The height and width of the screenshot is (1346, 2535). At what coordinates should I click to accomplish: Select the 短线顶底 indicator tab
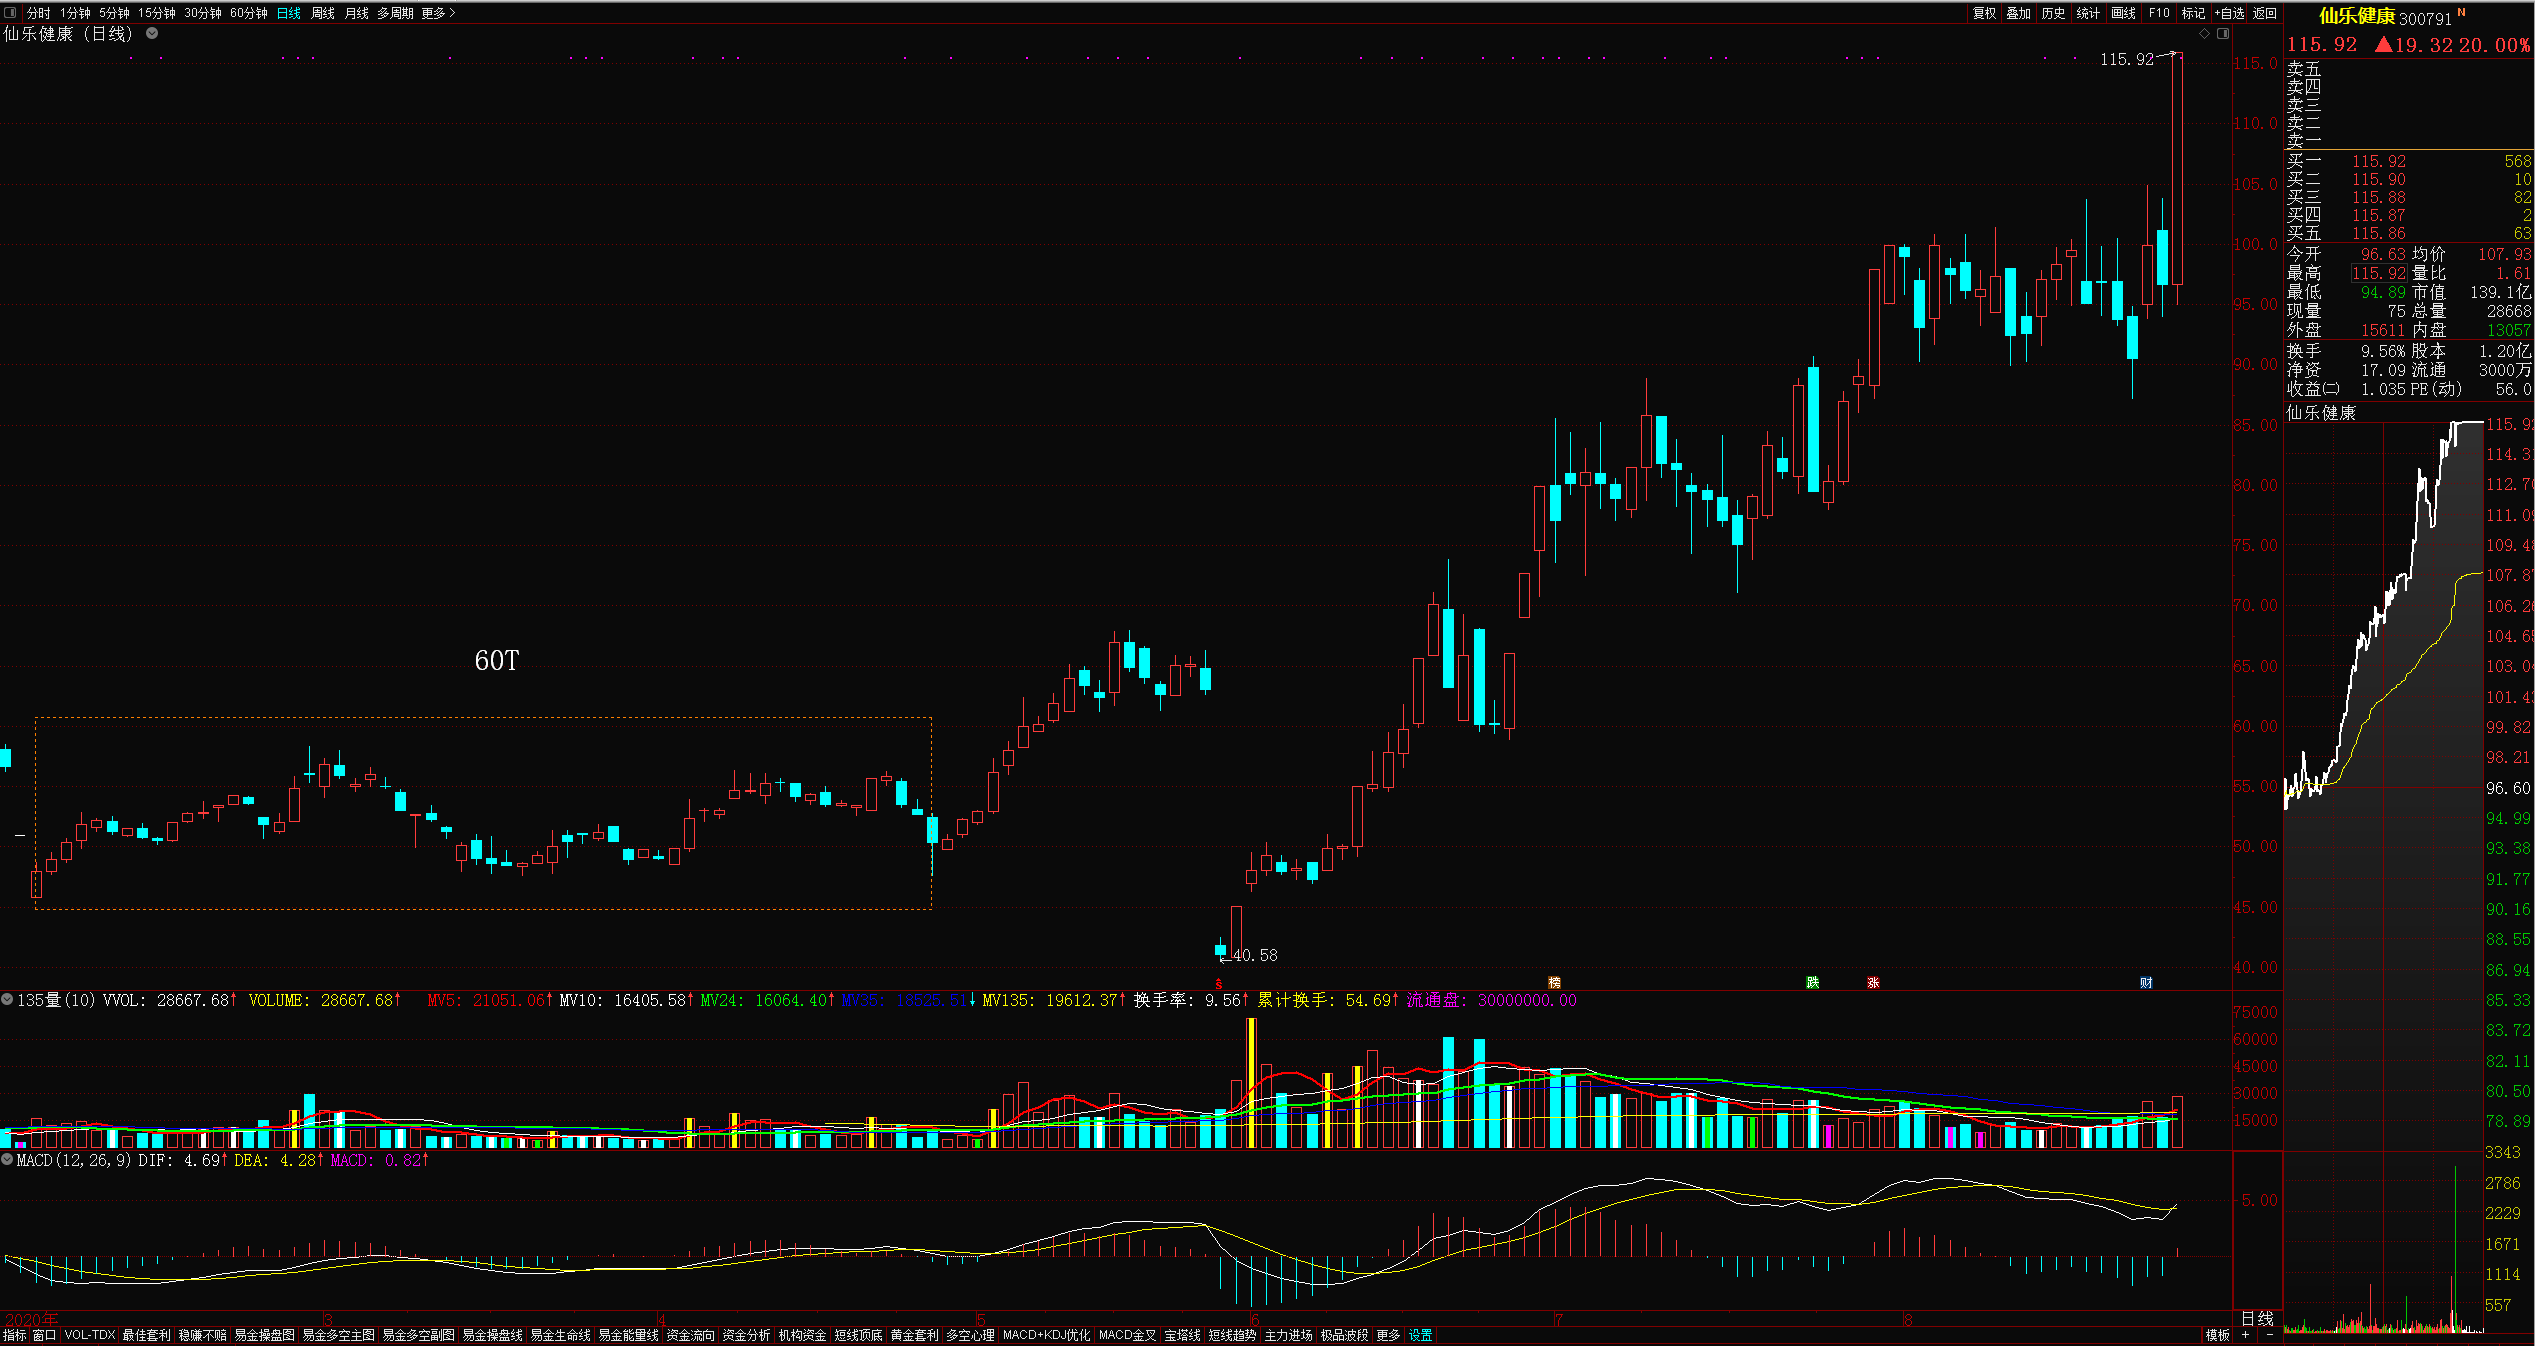pos(858,1335)
